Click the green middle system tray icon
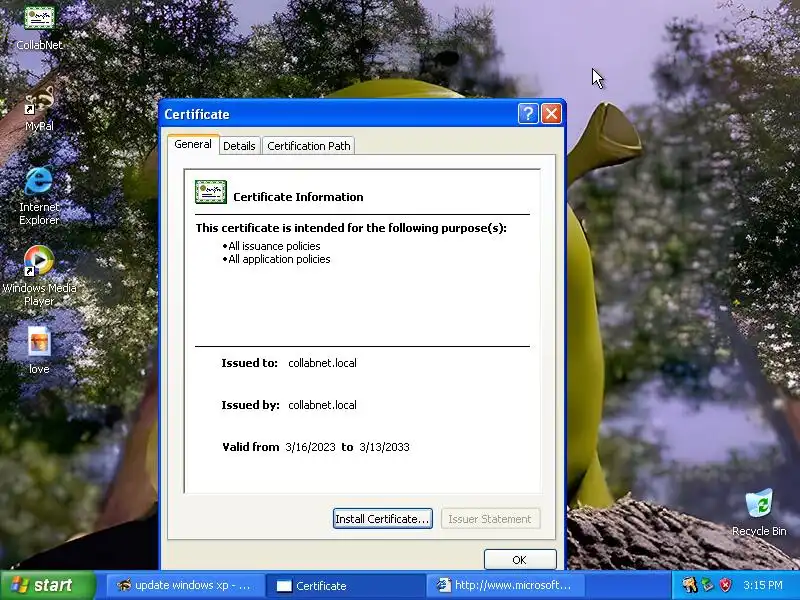This screenshot has width=800, height=600. (708, 585)
